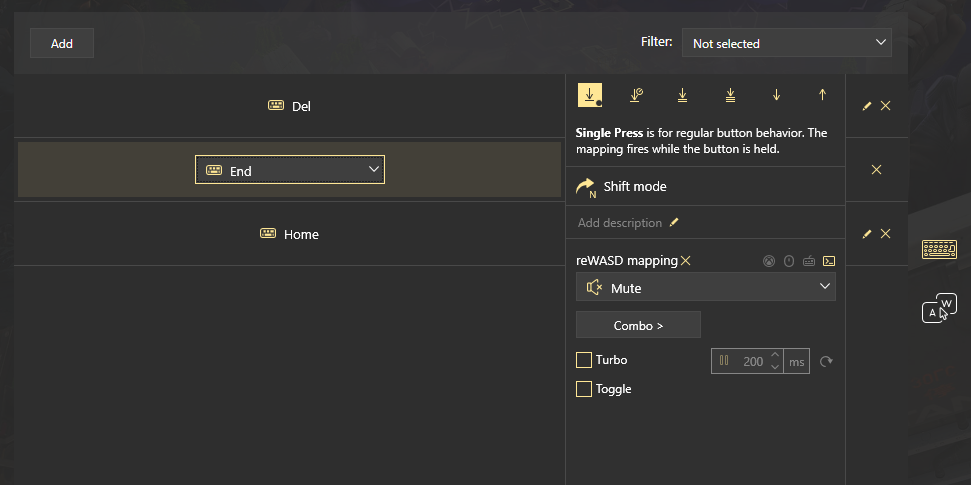
Task: Select the Triple Press activator icon
Action: point(730,95)
